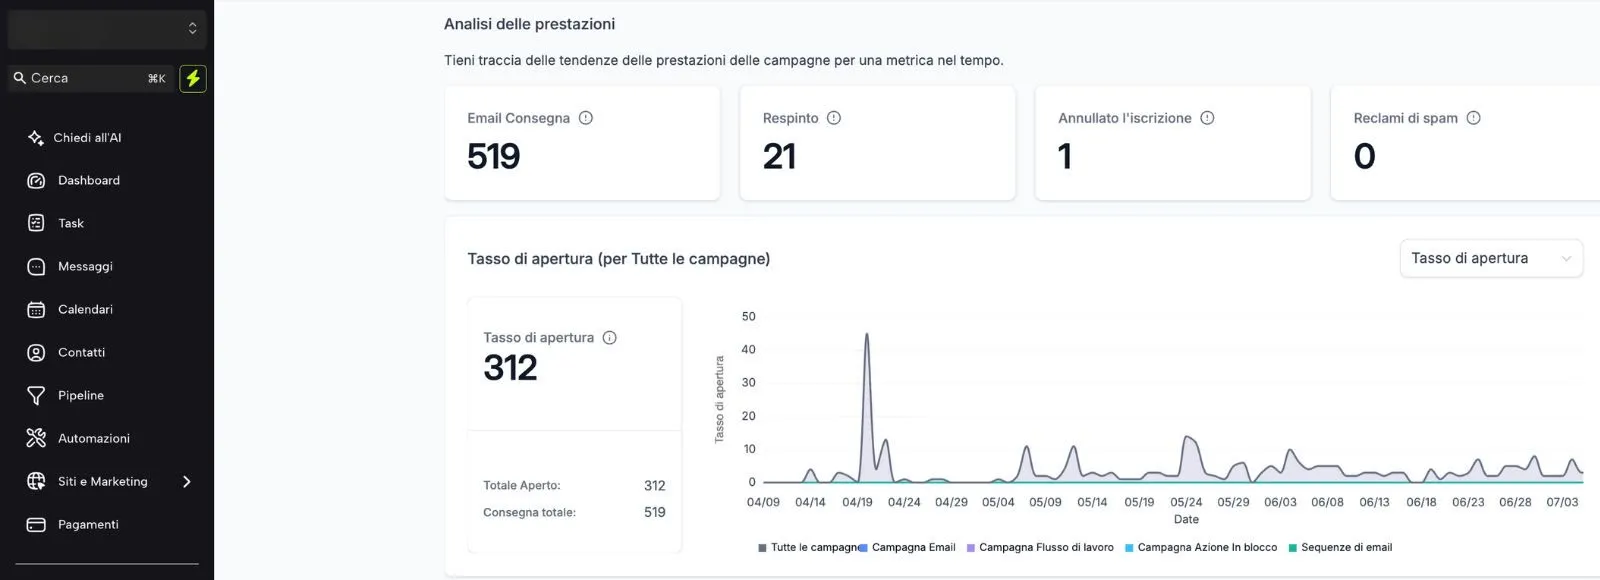Click info icon beside Tasso di apertura 312

[610, 338]
